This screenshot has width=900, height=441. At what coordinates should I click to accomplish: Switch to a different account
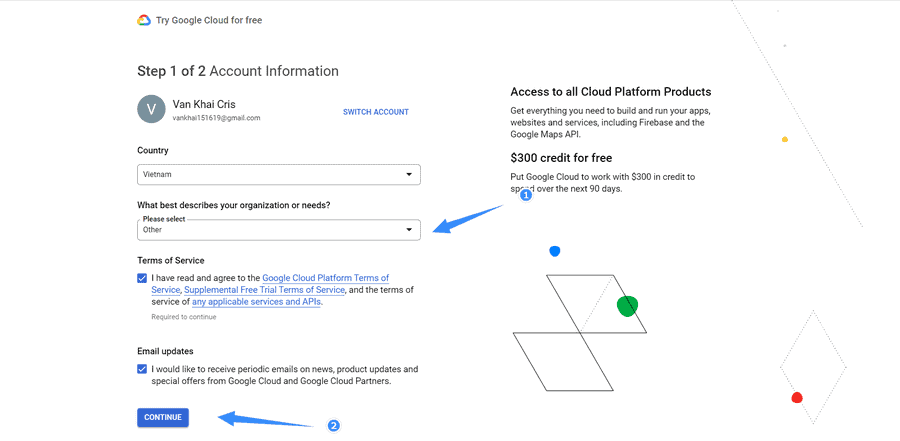click(x=375, y=112)
